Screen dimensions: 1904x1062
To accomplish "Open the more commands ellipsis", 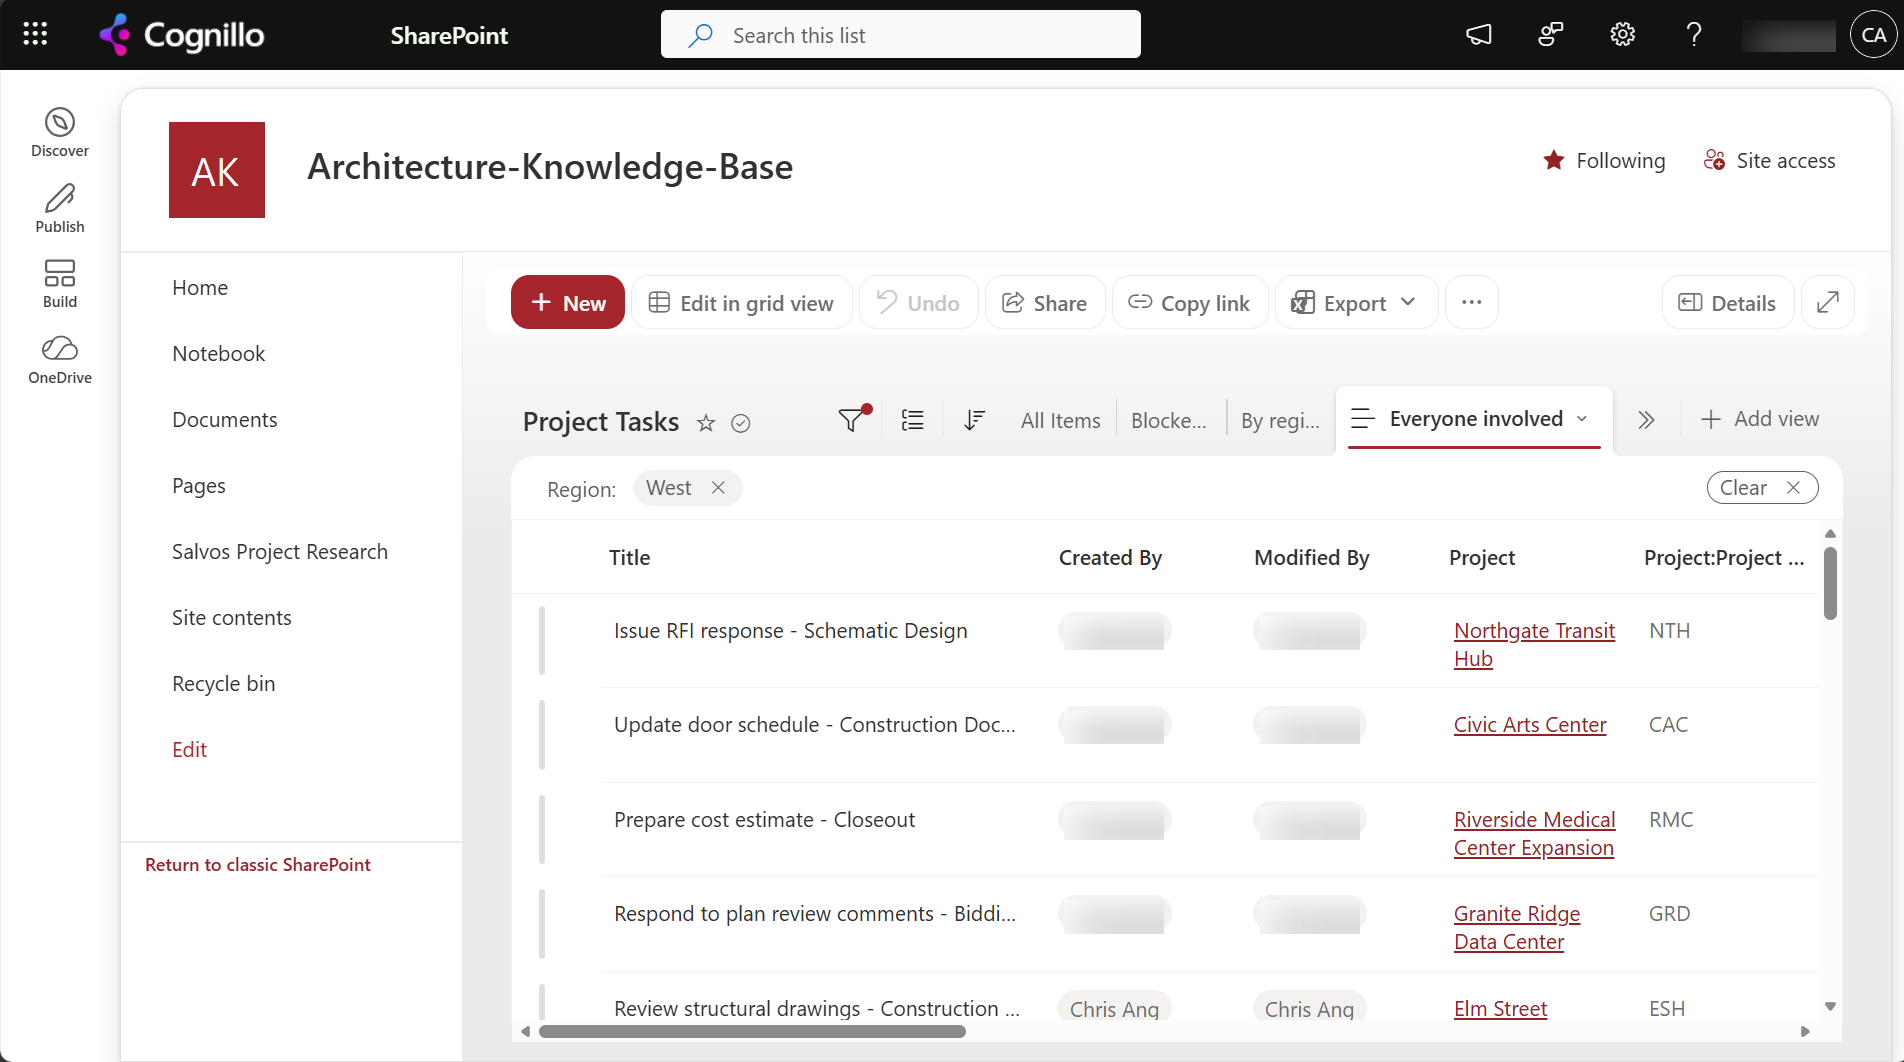I will (x=1471, y=302).
